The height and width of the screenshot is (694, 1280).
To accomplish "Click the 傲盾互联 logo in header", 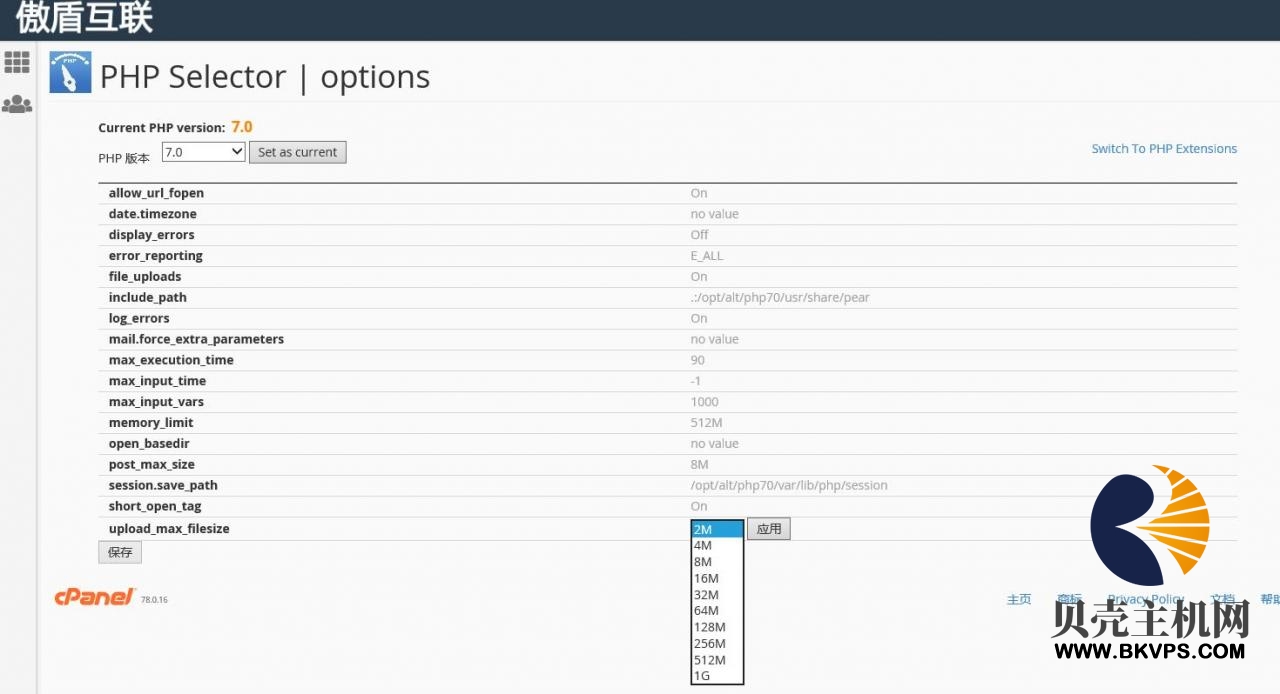I will pyautogui.click(x=85, y=18).
